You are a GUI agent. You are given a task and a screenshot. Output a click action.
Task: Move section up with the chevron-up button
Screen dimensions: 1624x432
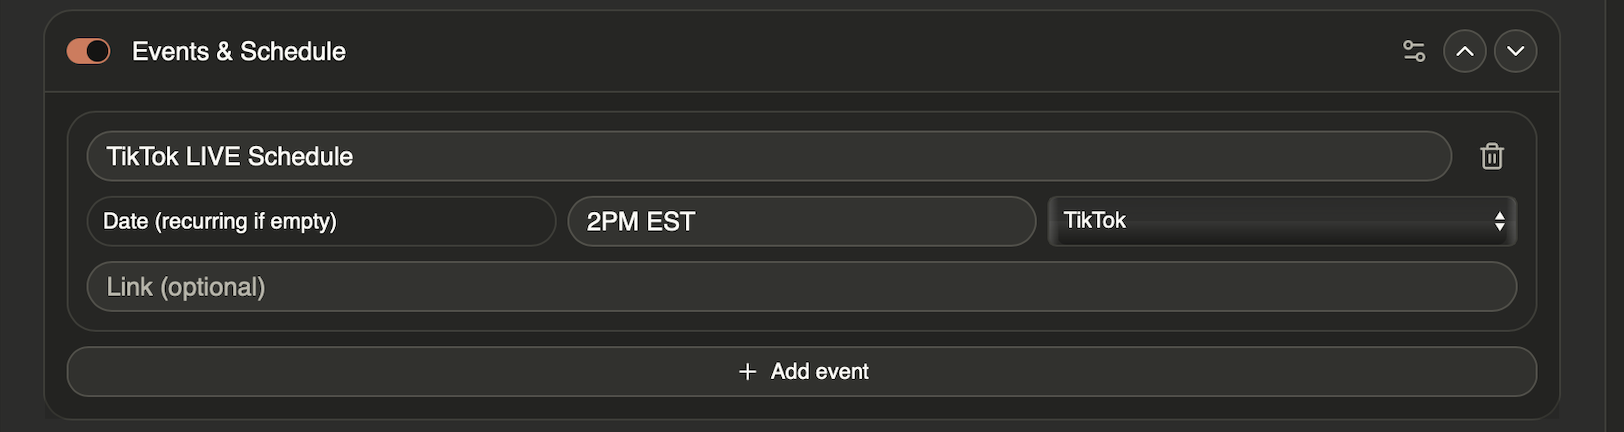click(1465, 51)
